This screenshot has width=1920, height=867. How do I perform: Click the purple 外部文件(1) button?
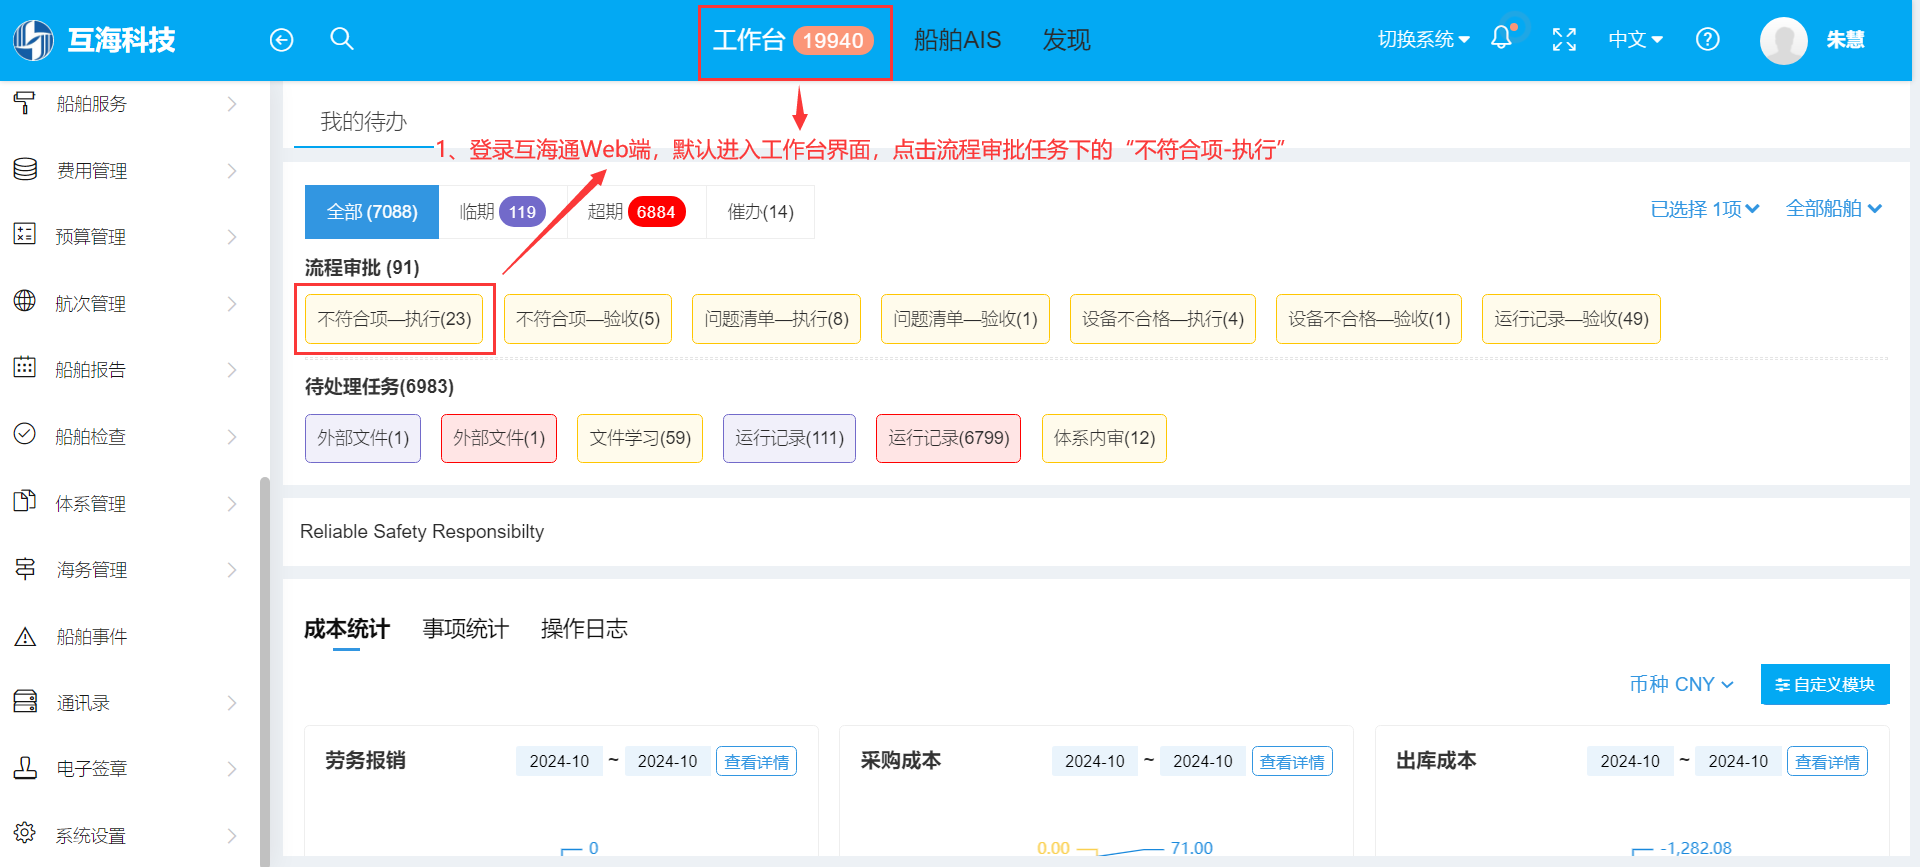pos(363,438)
